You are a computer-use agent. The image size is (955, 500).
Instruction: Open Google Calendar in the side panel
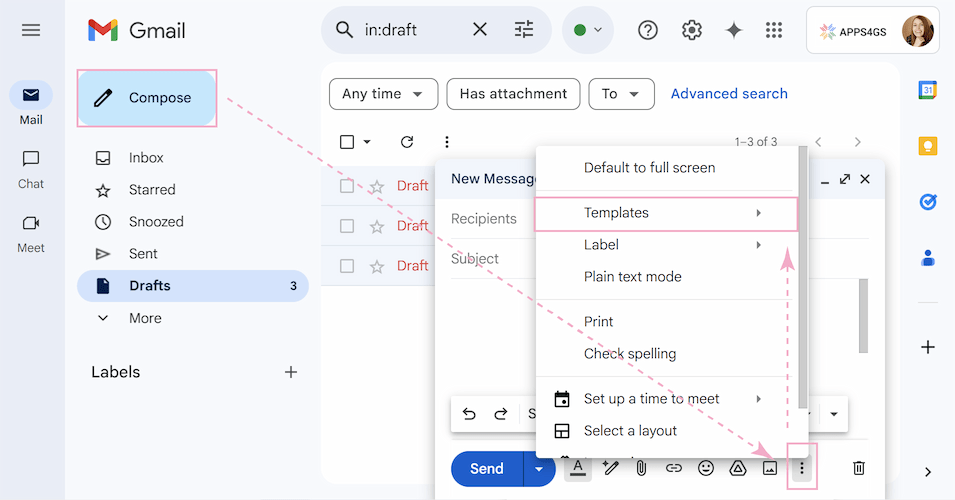[927, 90]
